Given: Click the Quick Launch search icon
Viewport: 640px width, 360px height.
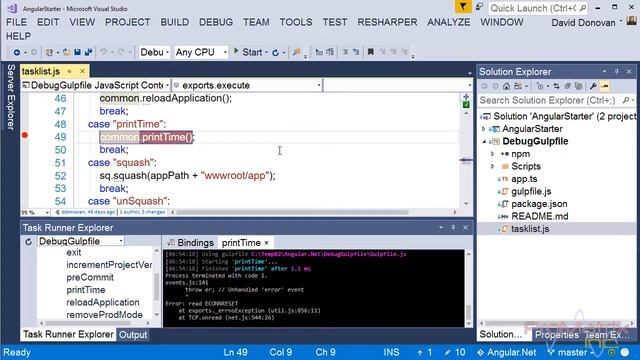Looking at the screenshot, I should (583, 8).
